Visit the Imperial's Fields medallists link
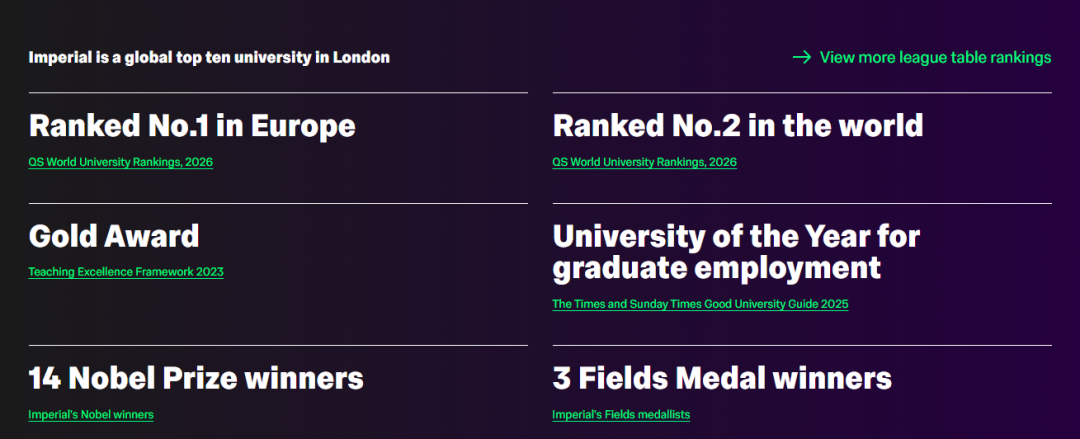Screen dimensions: 1080x439 pos(621,414)
